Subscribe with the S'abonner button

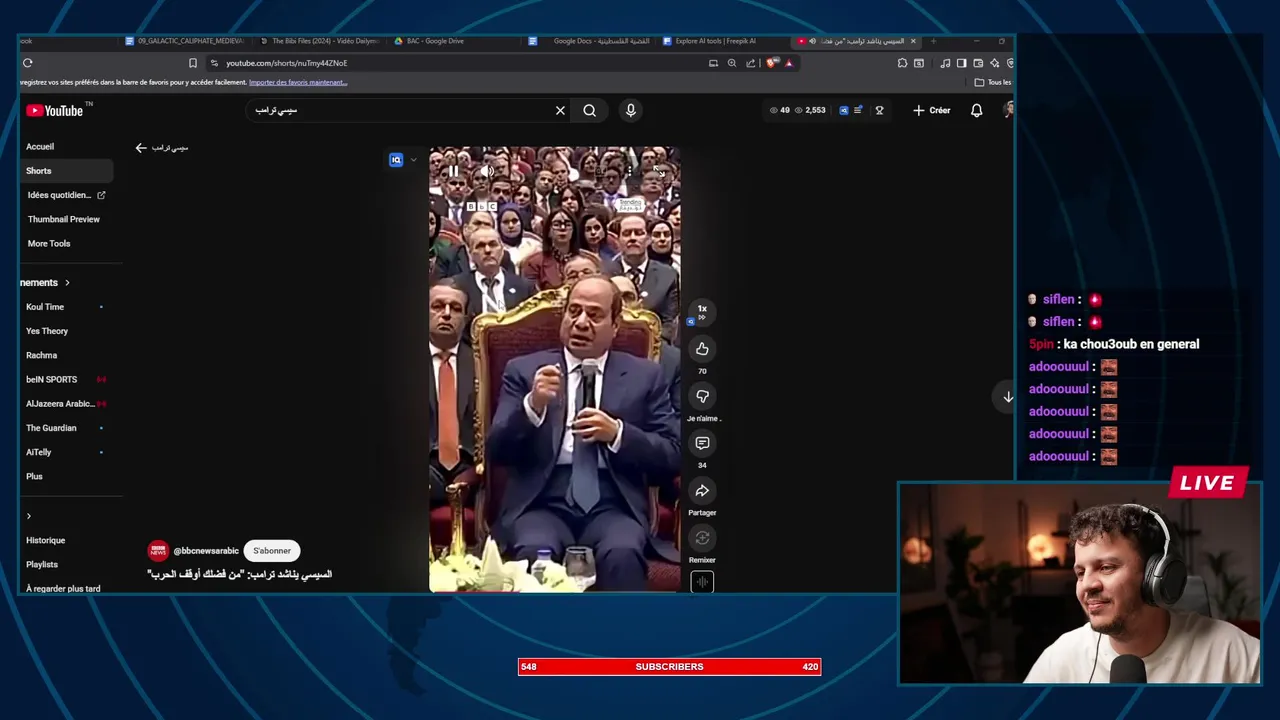pyautogui.click(x=272, y=550)
